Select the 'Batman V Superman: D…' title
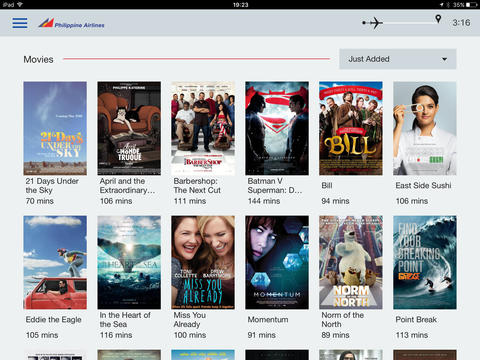 click(x=275, y=186)
